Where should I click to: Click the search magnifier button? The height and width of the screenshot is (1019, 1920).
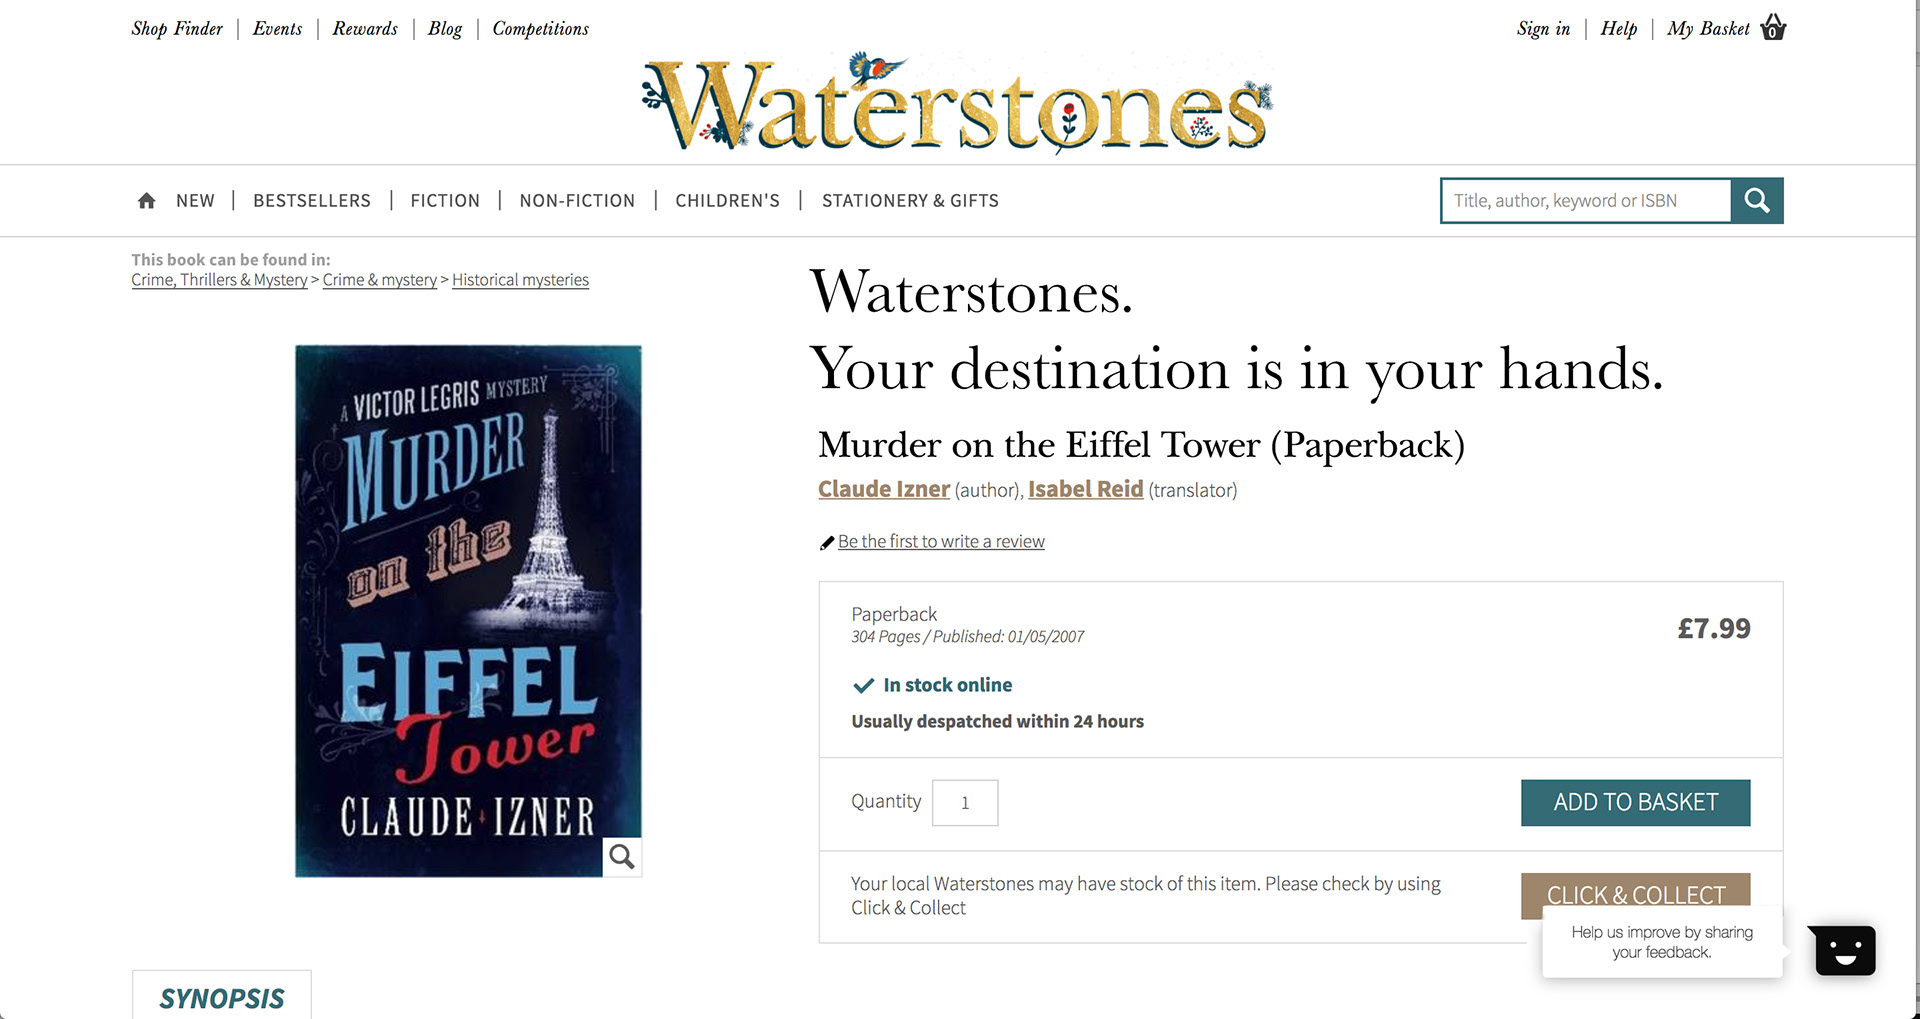1757,201
